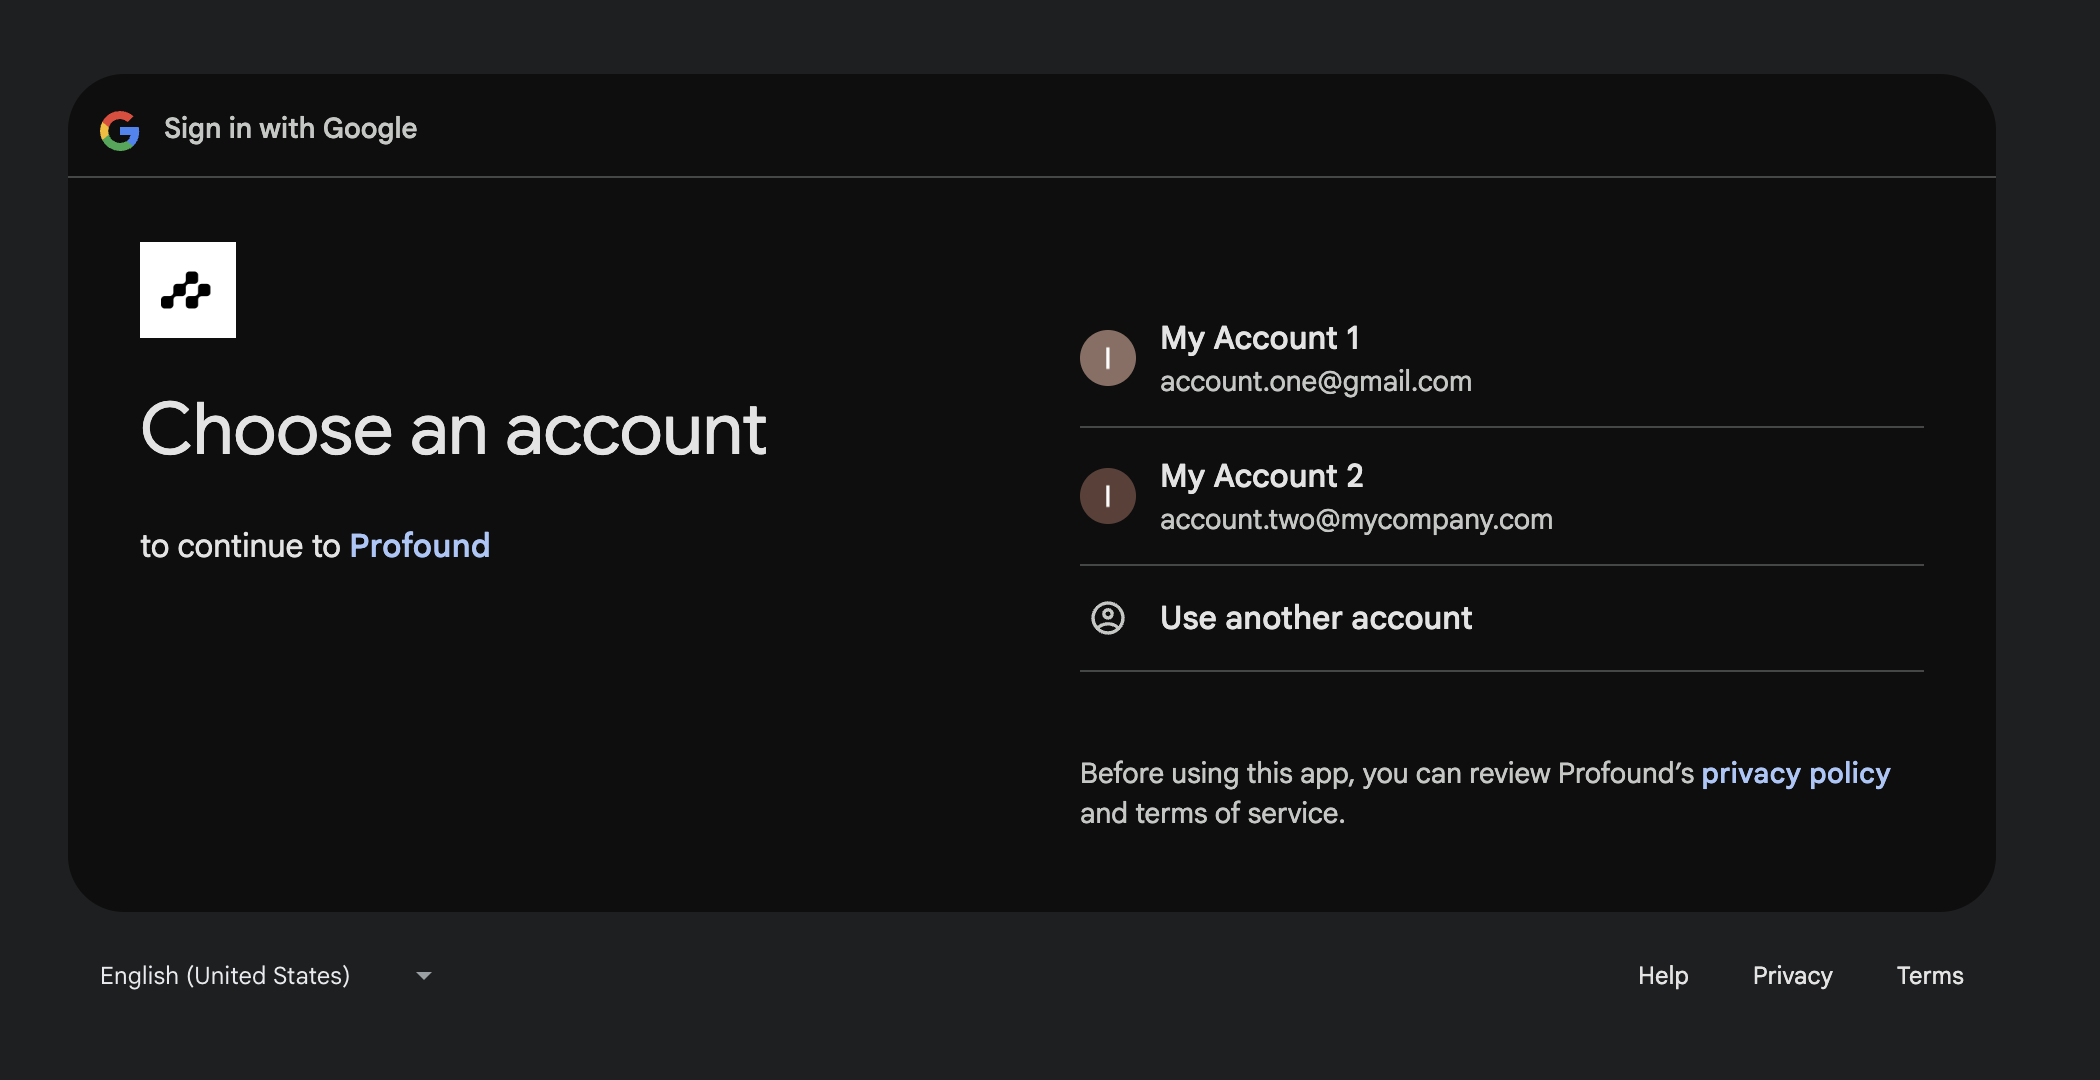Click the My Account 1 avatar circle
The height and width of the screenshot is (1080, 2100).
pyautogui.click(x=1108, y=357)
